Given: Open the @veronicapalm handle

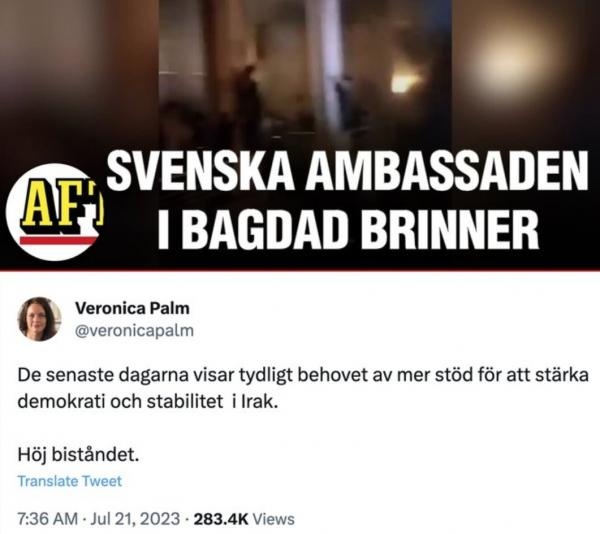Looking at the screenshot, I should pyautogui.click(x=134, y=330).
